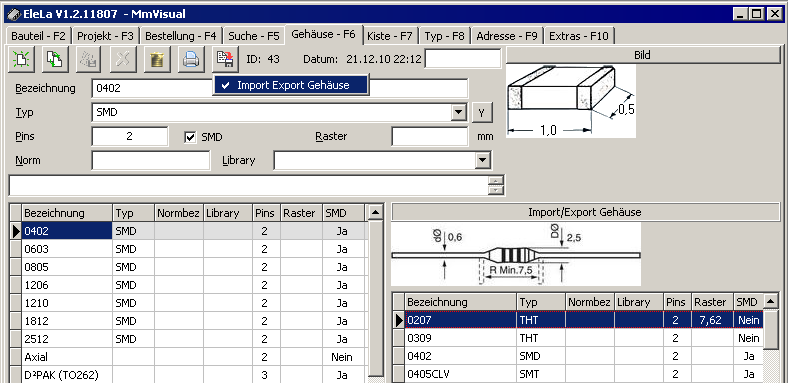Viewport: 788px width, 383px height.
Task: Click the up arrow of notes field spinner
Action: [x=496, y=181]
